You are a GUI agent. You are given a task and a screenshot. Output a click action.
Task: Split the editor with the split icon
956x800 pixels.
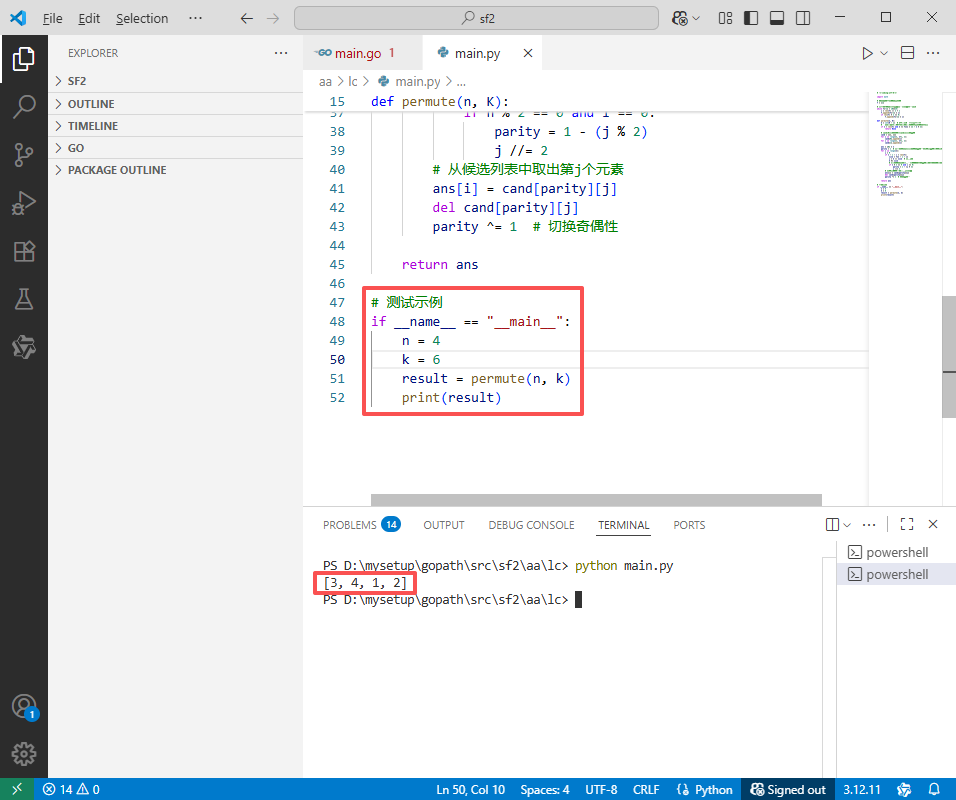coord(907,53)
